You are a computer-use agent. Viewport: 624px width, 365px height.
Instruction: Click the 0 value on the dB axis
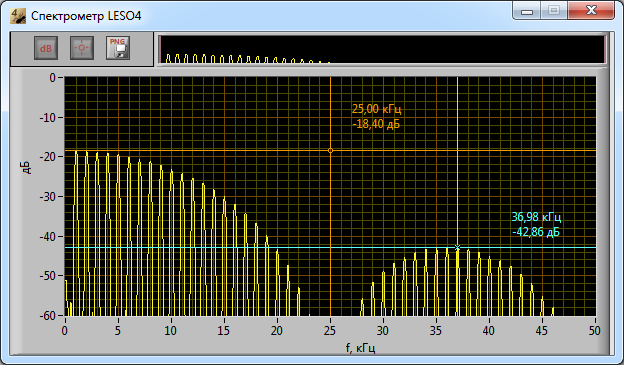(53, 78)
